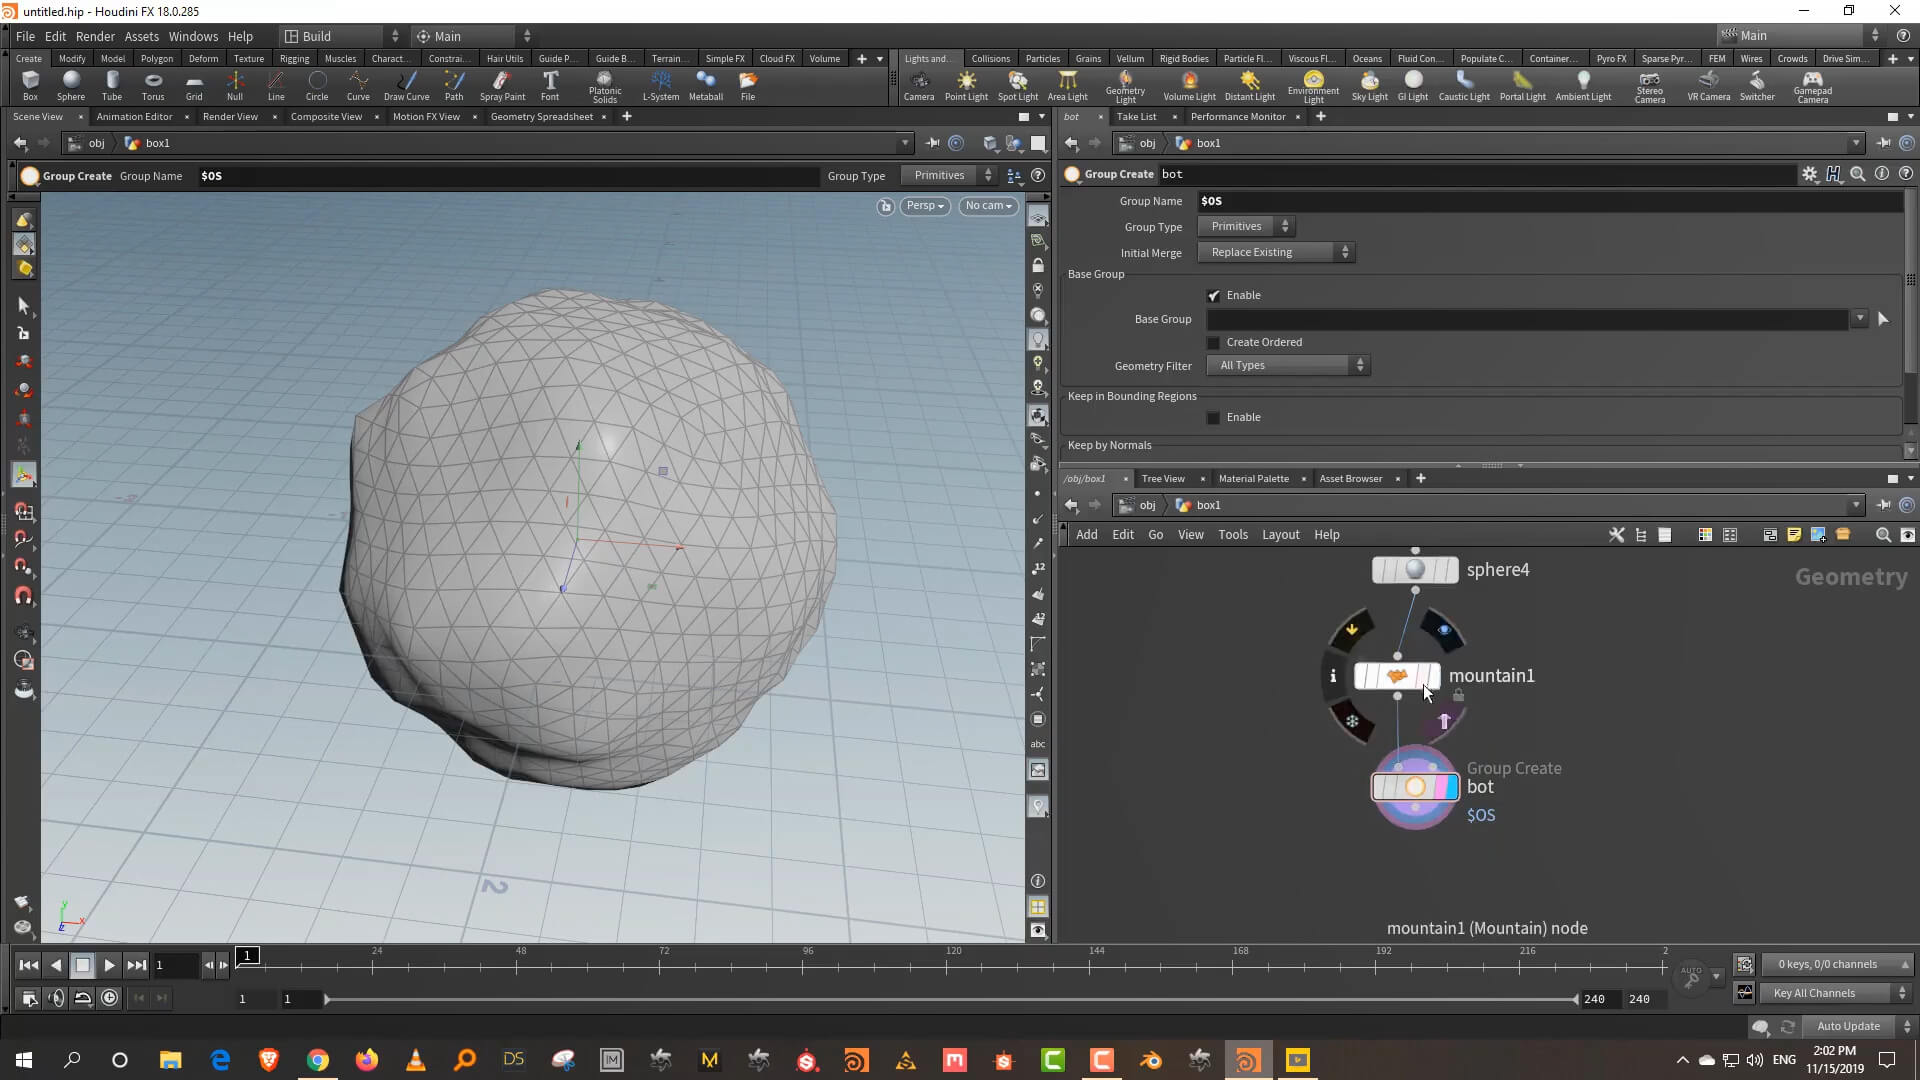
Task: Open VLC from the Windows taskbar
Action: click(x=416, y=1060)
